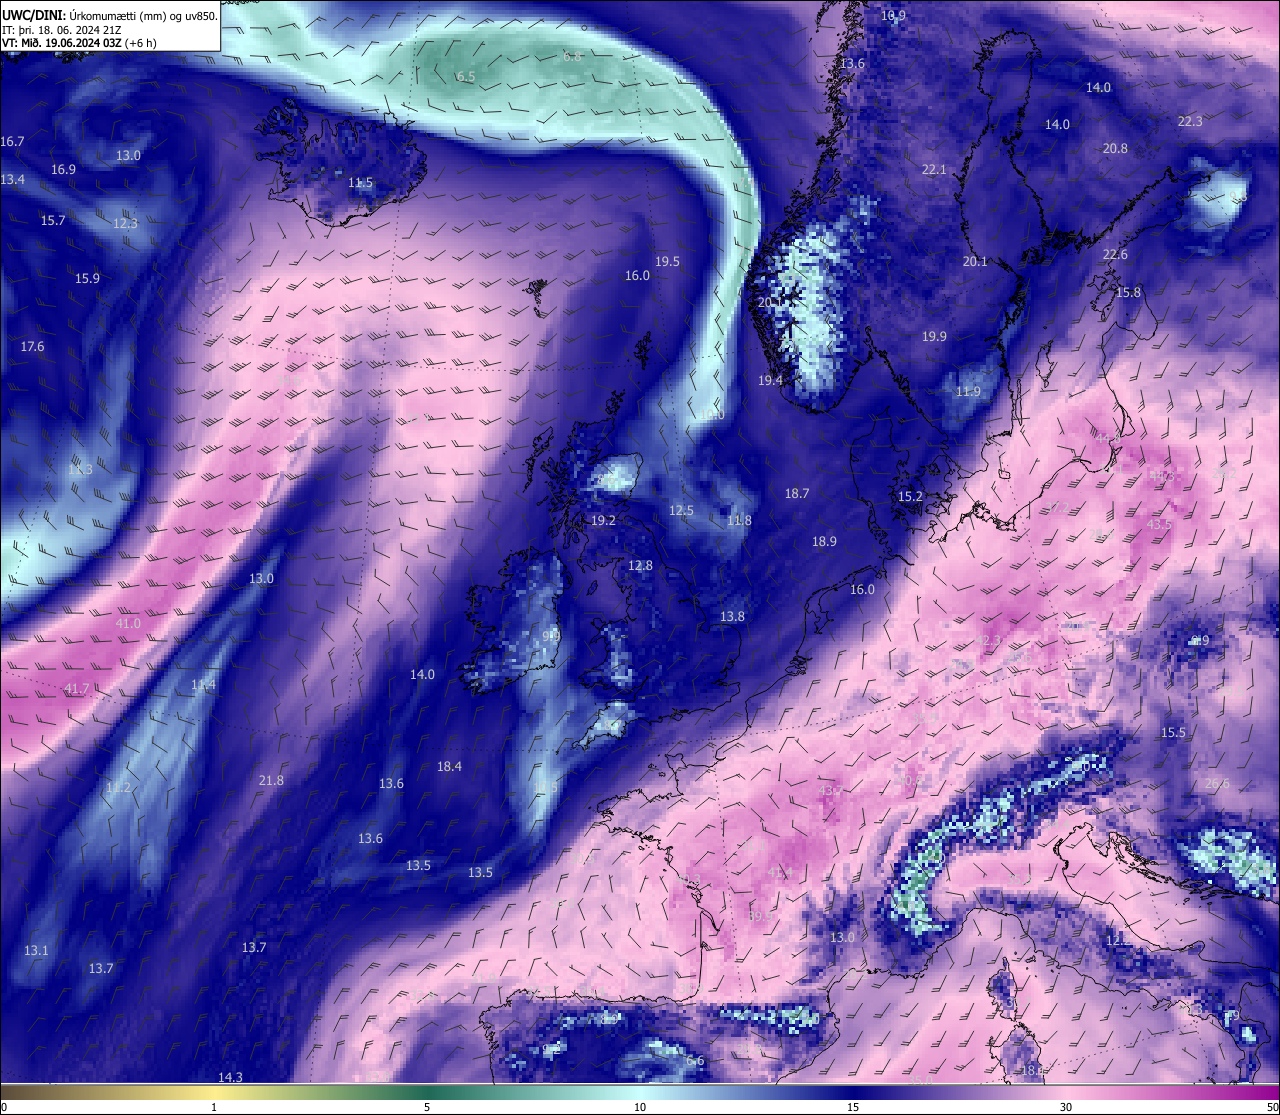
Task: Click the 21.8 value label
Action: 271,780
